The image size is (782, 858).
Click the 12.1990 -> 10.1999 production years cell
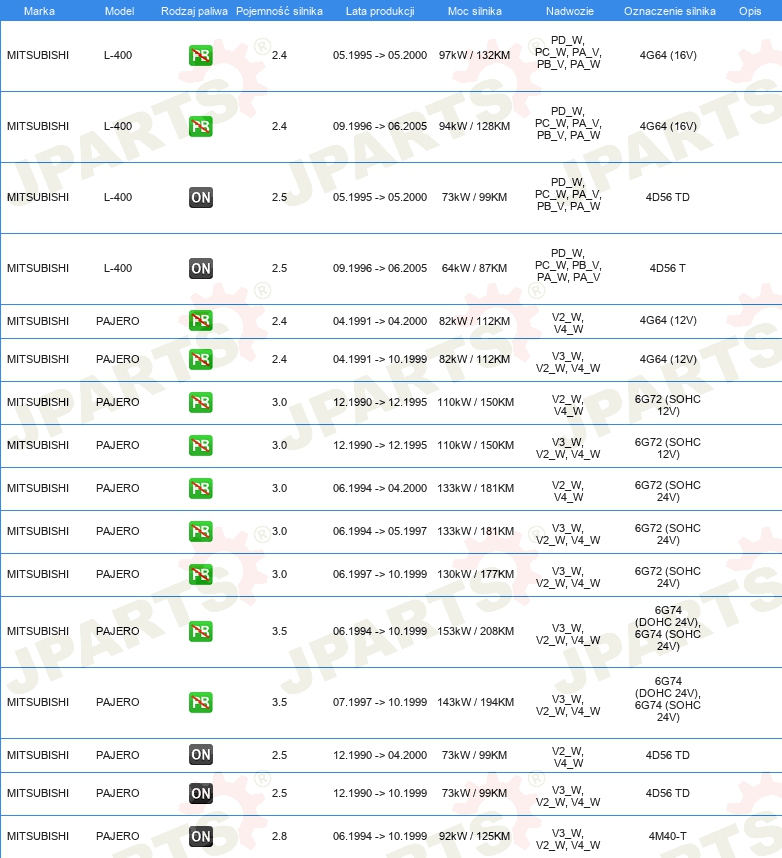(x=380, y=793)
